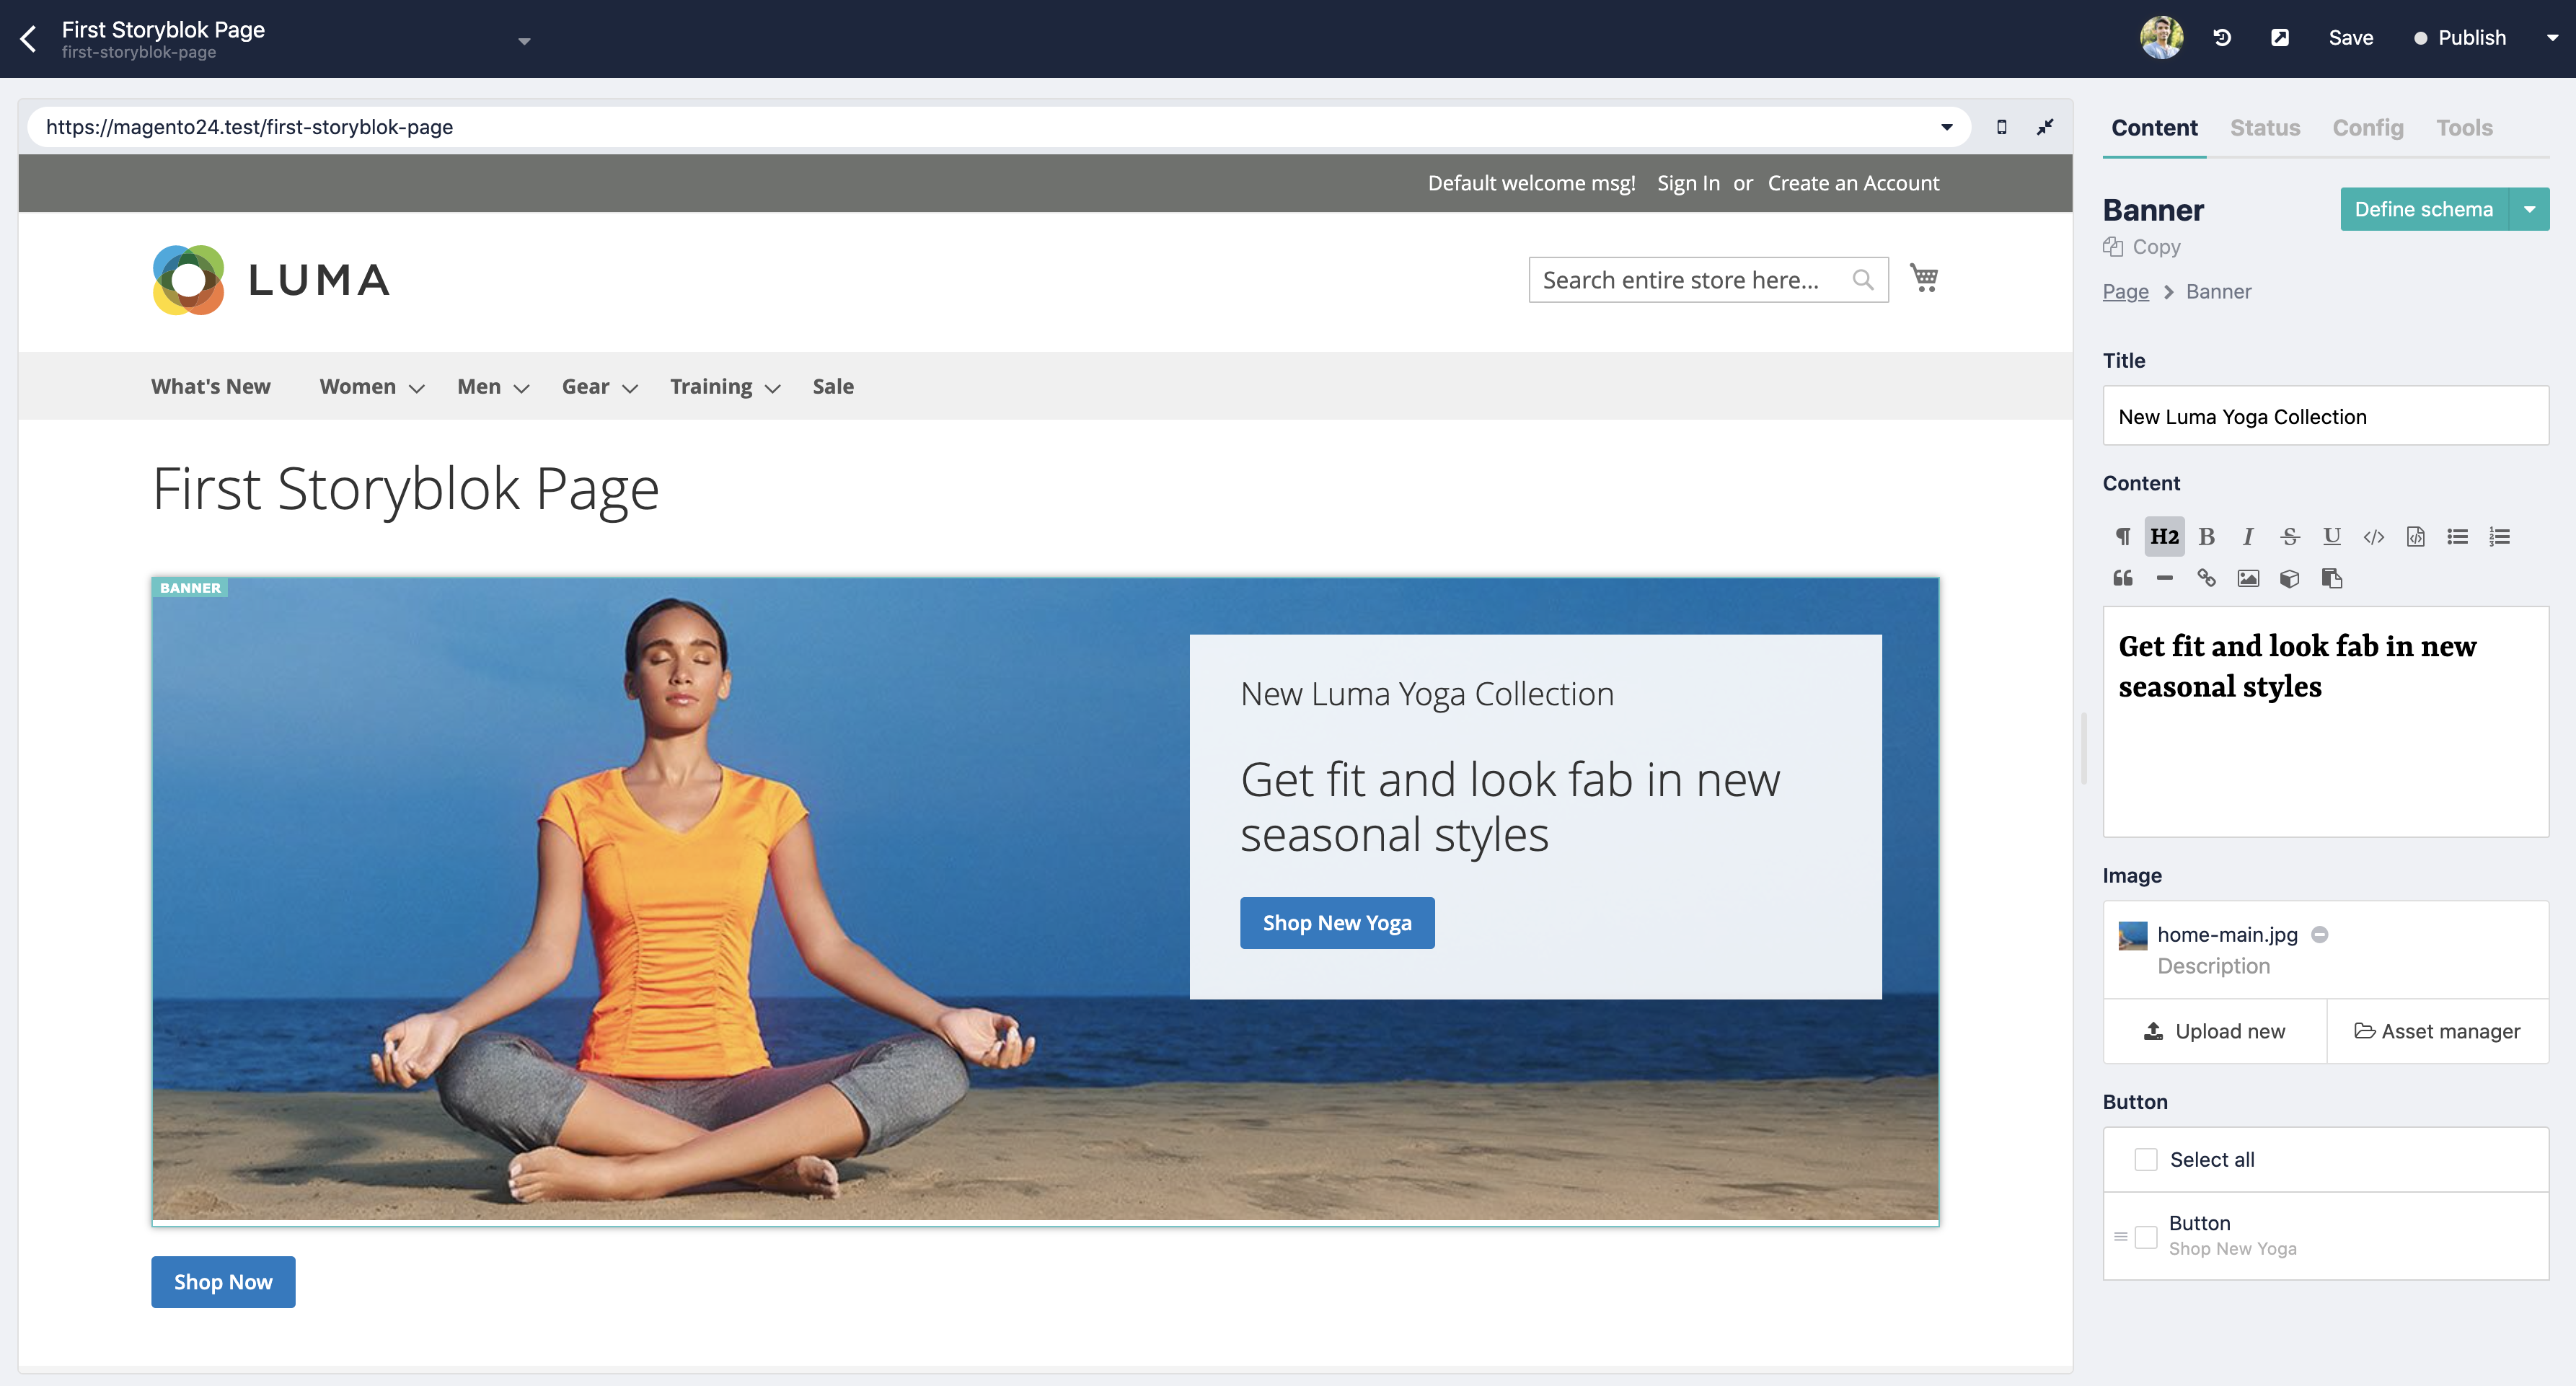Screen dimensions: 2576x1386
Task: Create a bullet list in Content editor
Action: 2457,537
